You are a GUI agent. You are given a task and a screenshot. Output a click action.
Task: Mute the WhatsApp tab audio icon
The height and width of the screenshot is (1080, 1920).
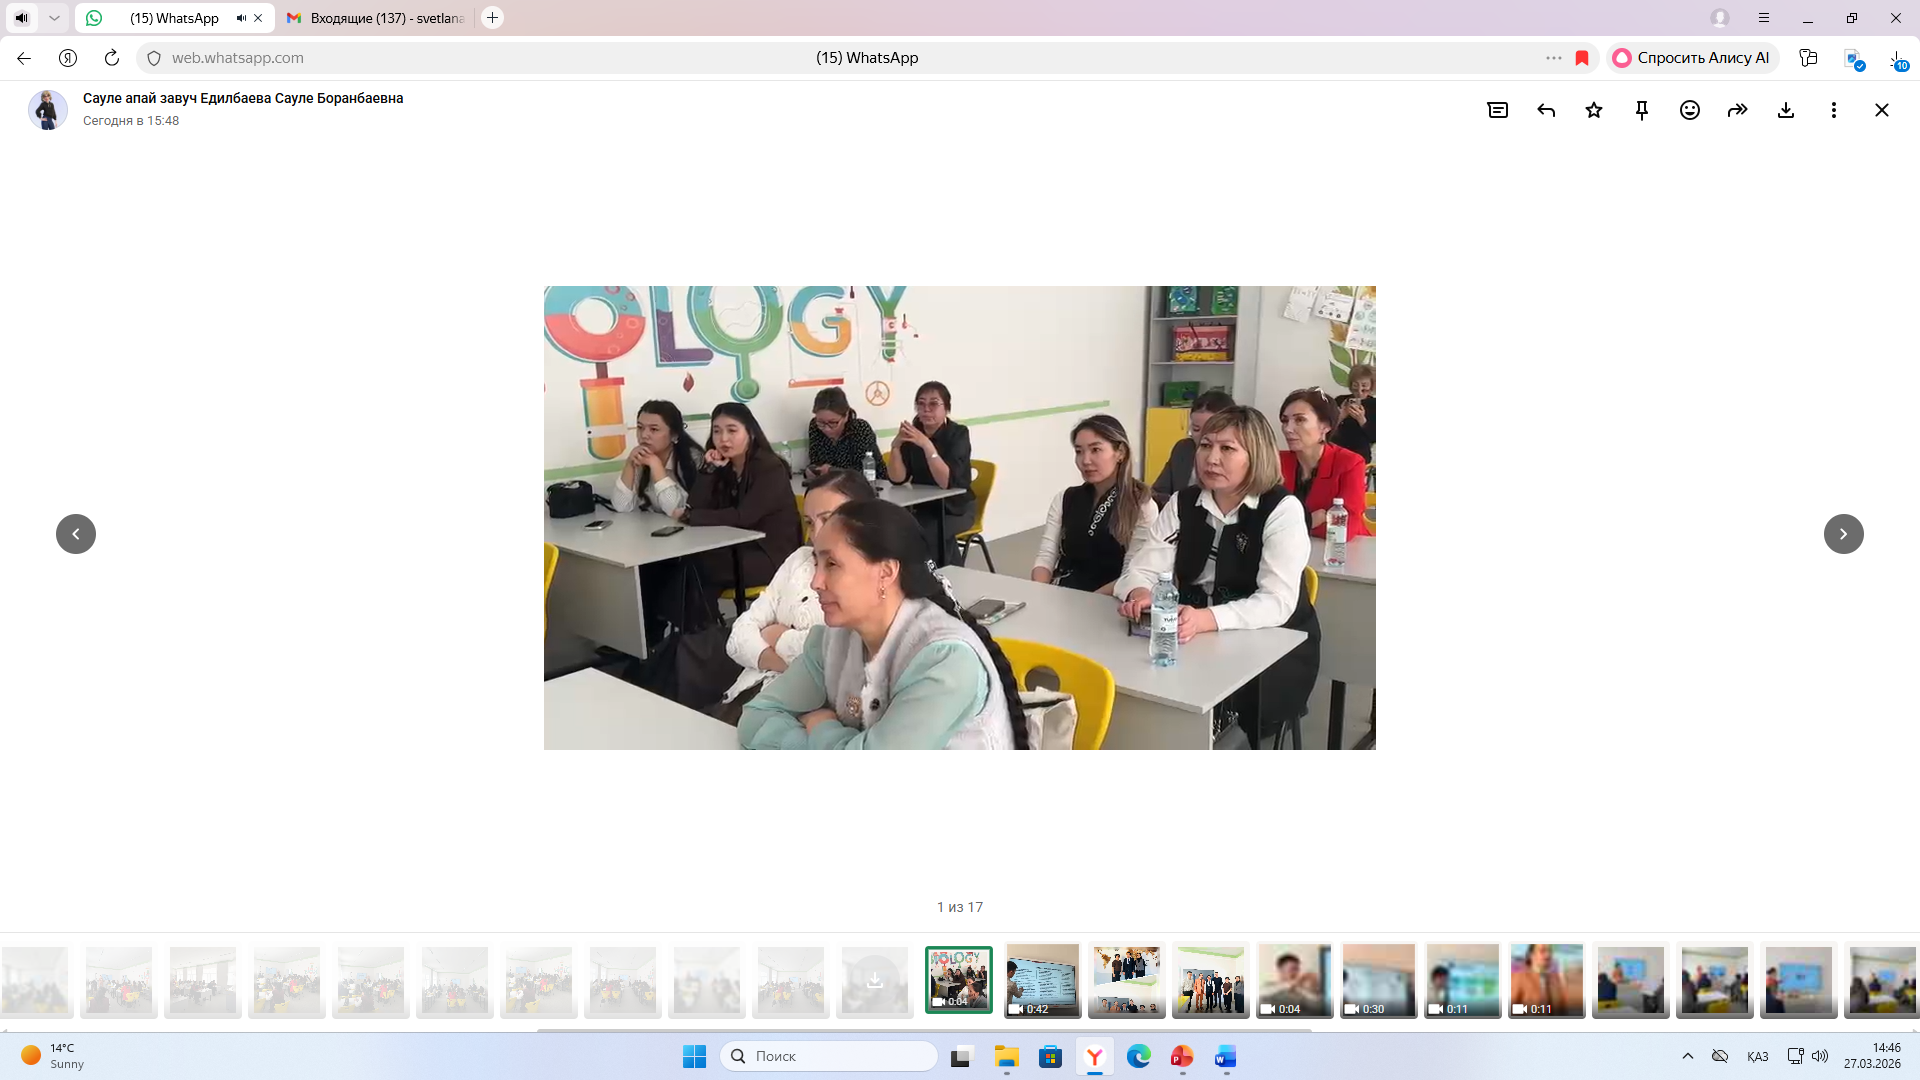241,18
